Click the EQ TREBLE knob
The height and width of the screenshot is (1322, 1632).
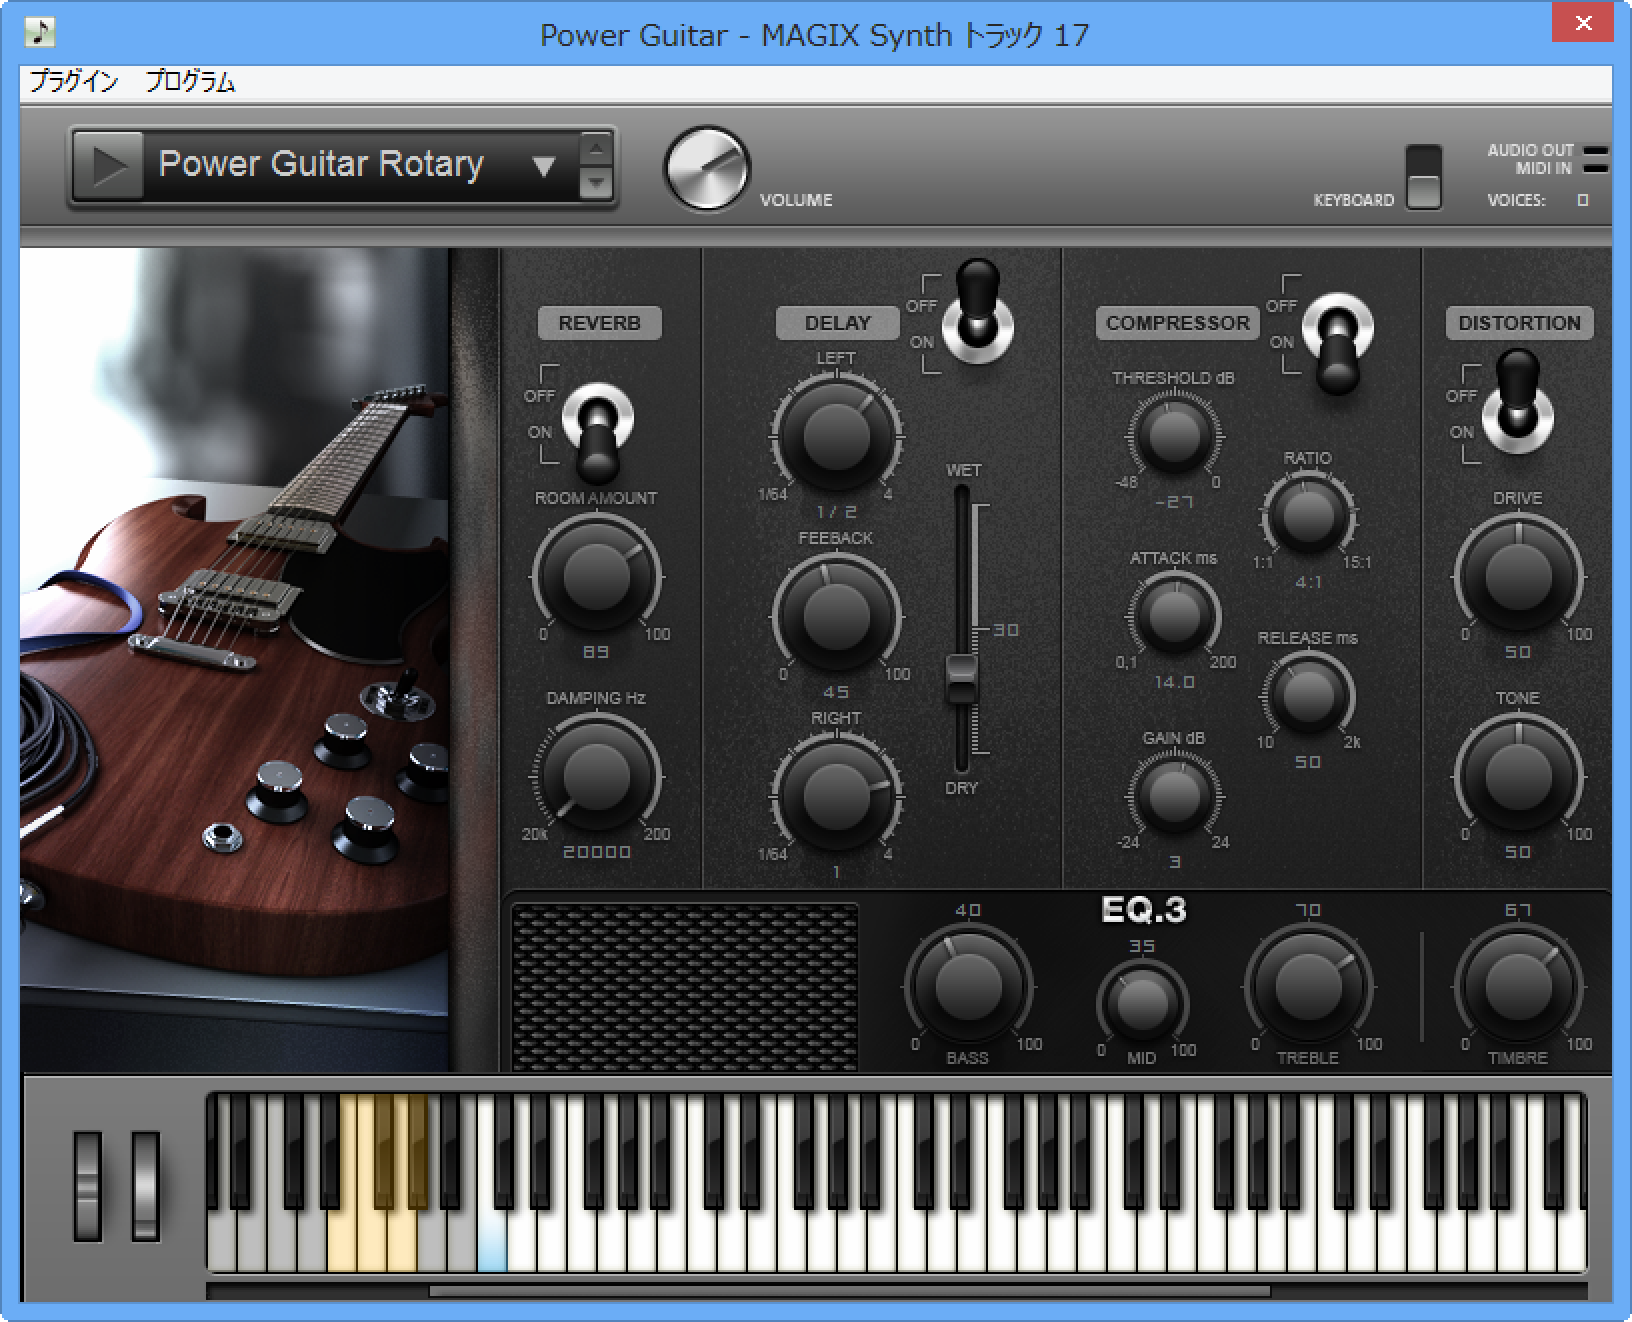[1308, 985]
